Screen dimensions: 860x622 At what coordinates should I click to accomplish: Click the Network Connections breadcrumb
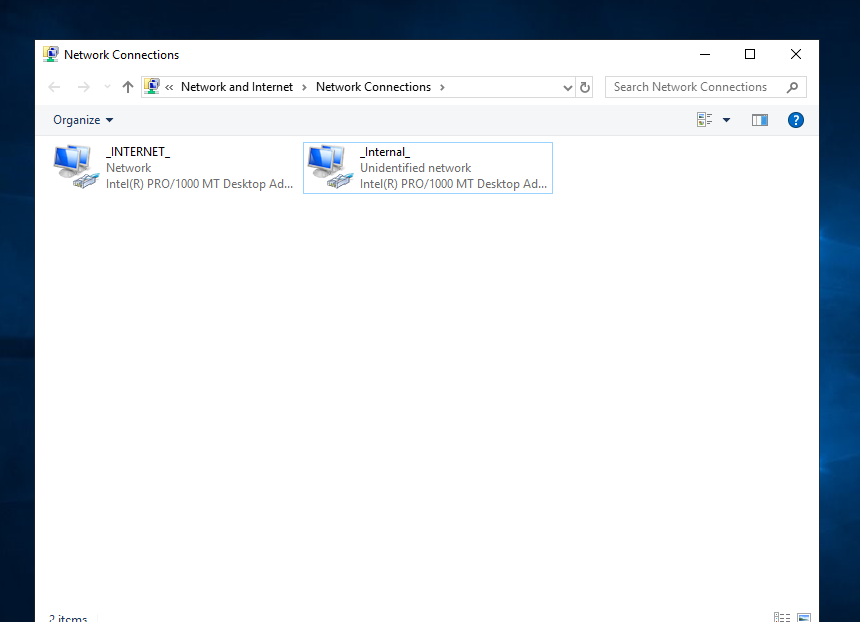click(374, 87)
